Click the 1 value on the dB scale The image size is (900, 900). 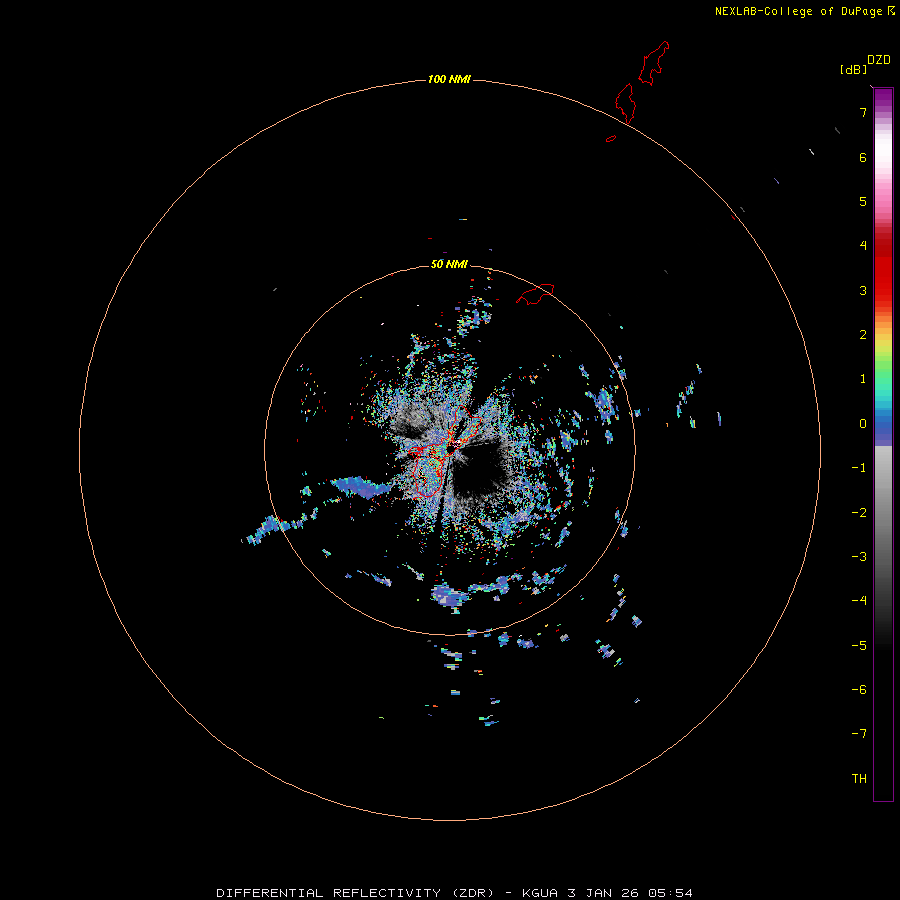click(863, 379)
